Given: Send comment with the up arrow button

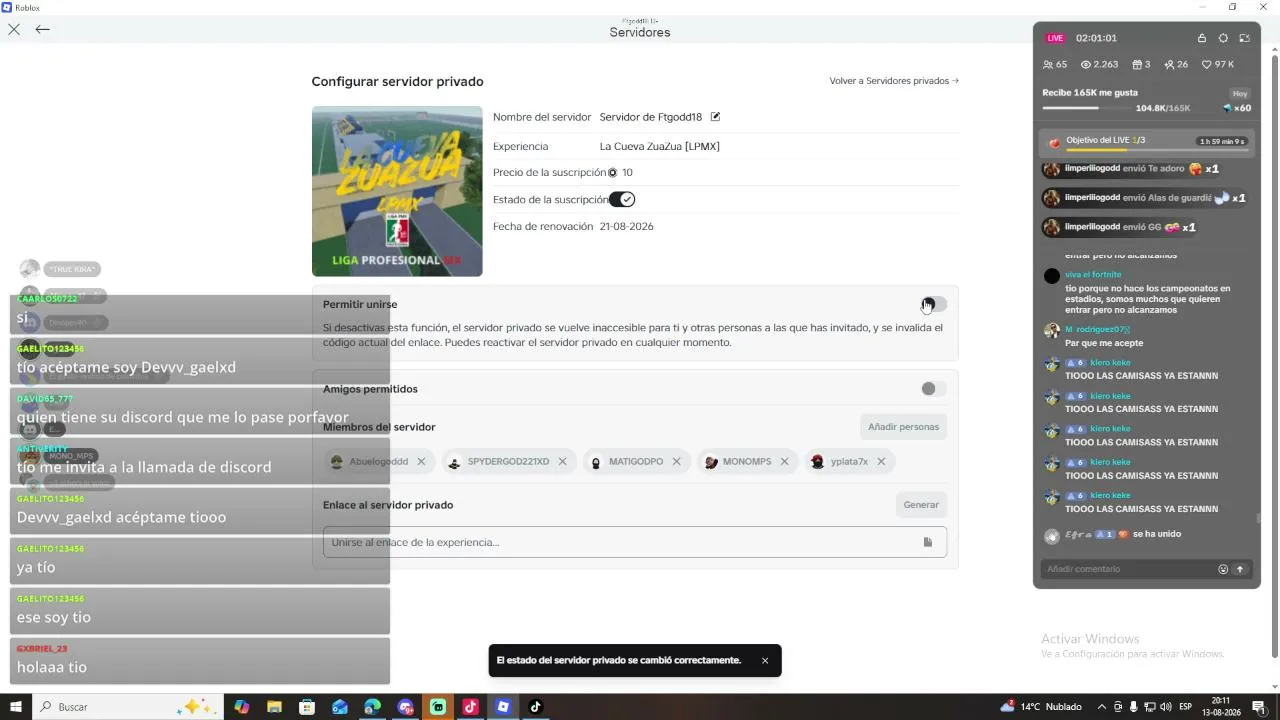Looking at the screenshot, I should [x=1240, y=569].
